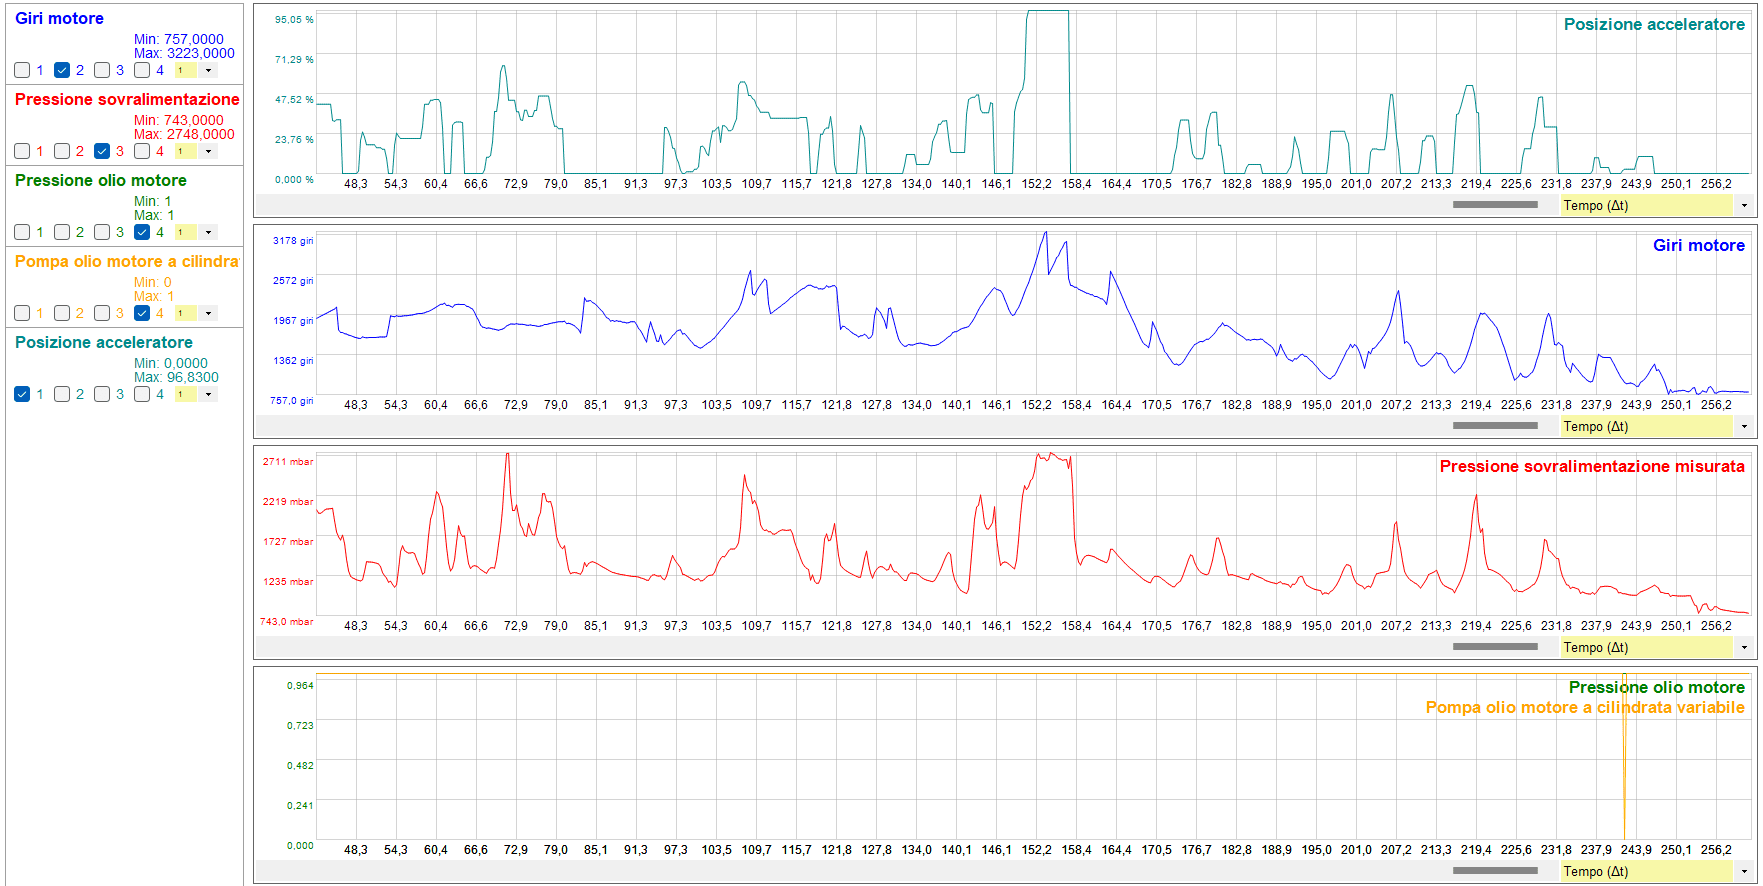The image size is (1763, 886).
Task: Click the gray slider under boost pressure chart
Action: tap(1494, 647)
